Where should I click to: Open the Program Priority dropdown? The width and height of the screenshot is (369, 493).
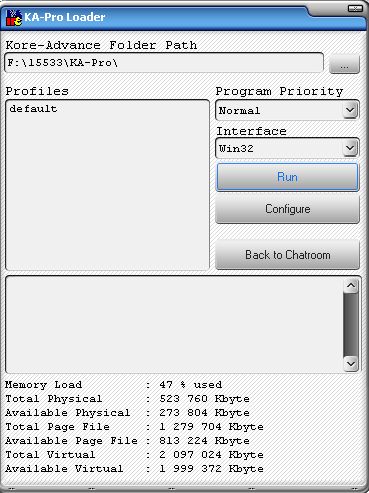coord(287,110)
